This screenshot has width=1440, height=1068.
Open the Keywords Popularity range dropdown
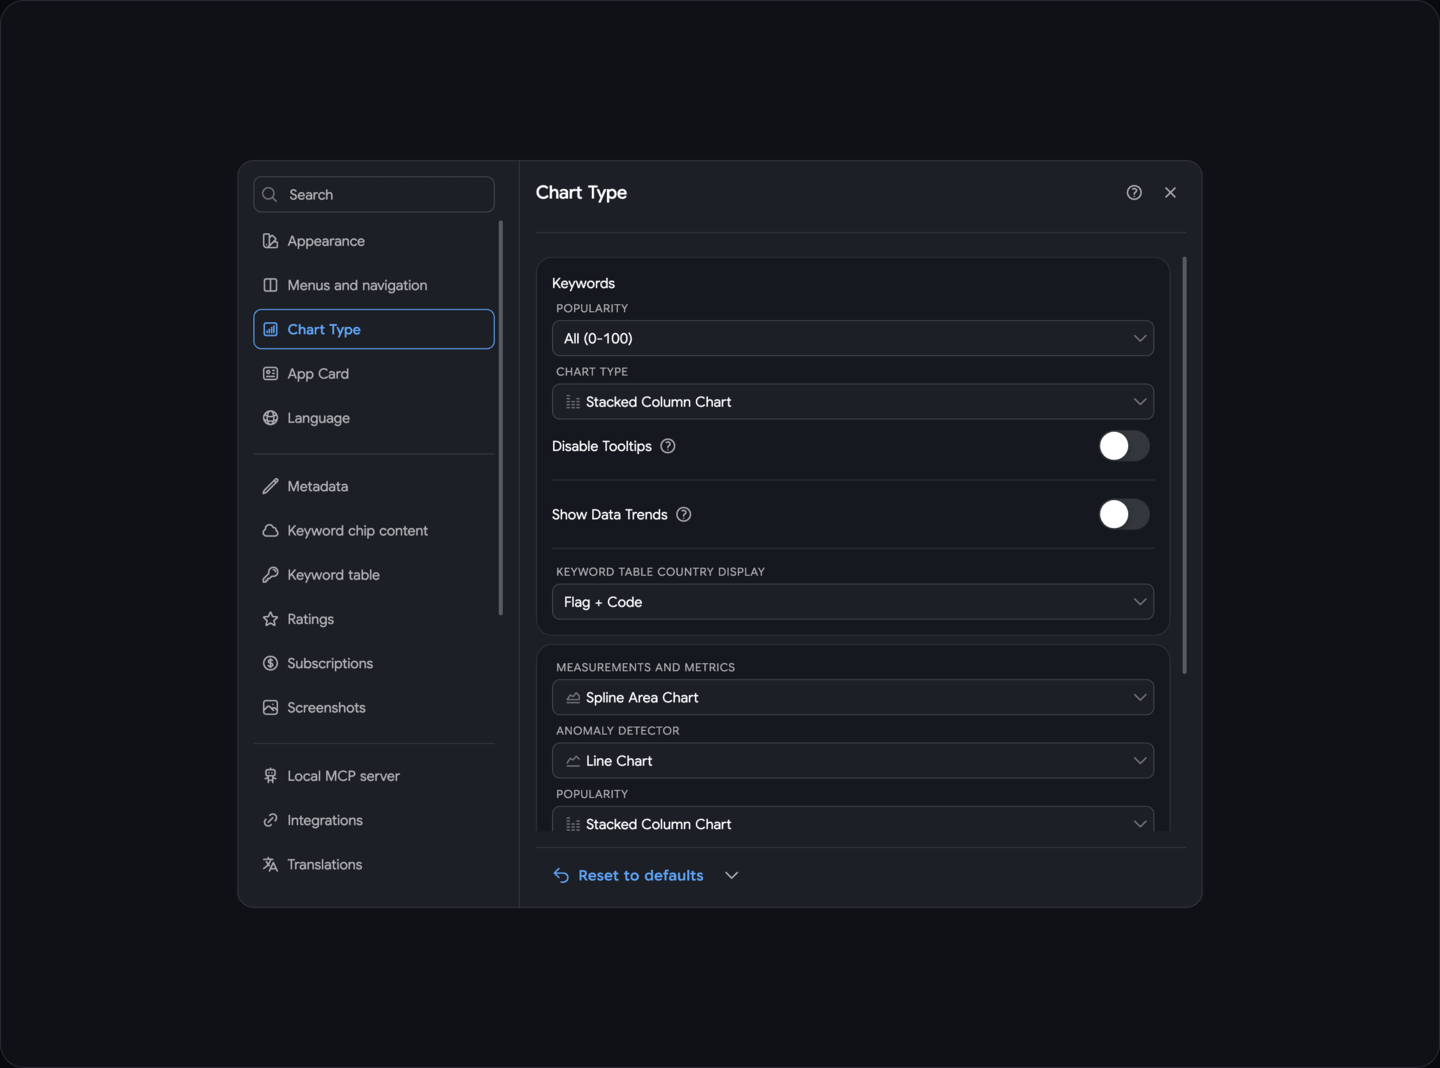pos(853,338)
